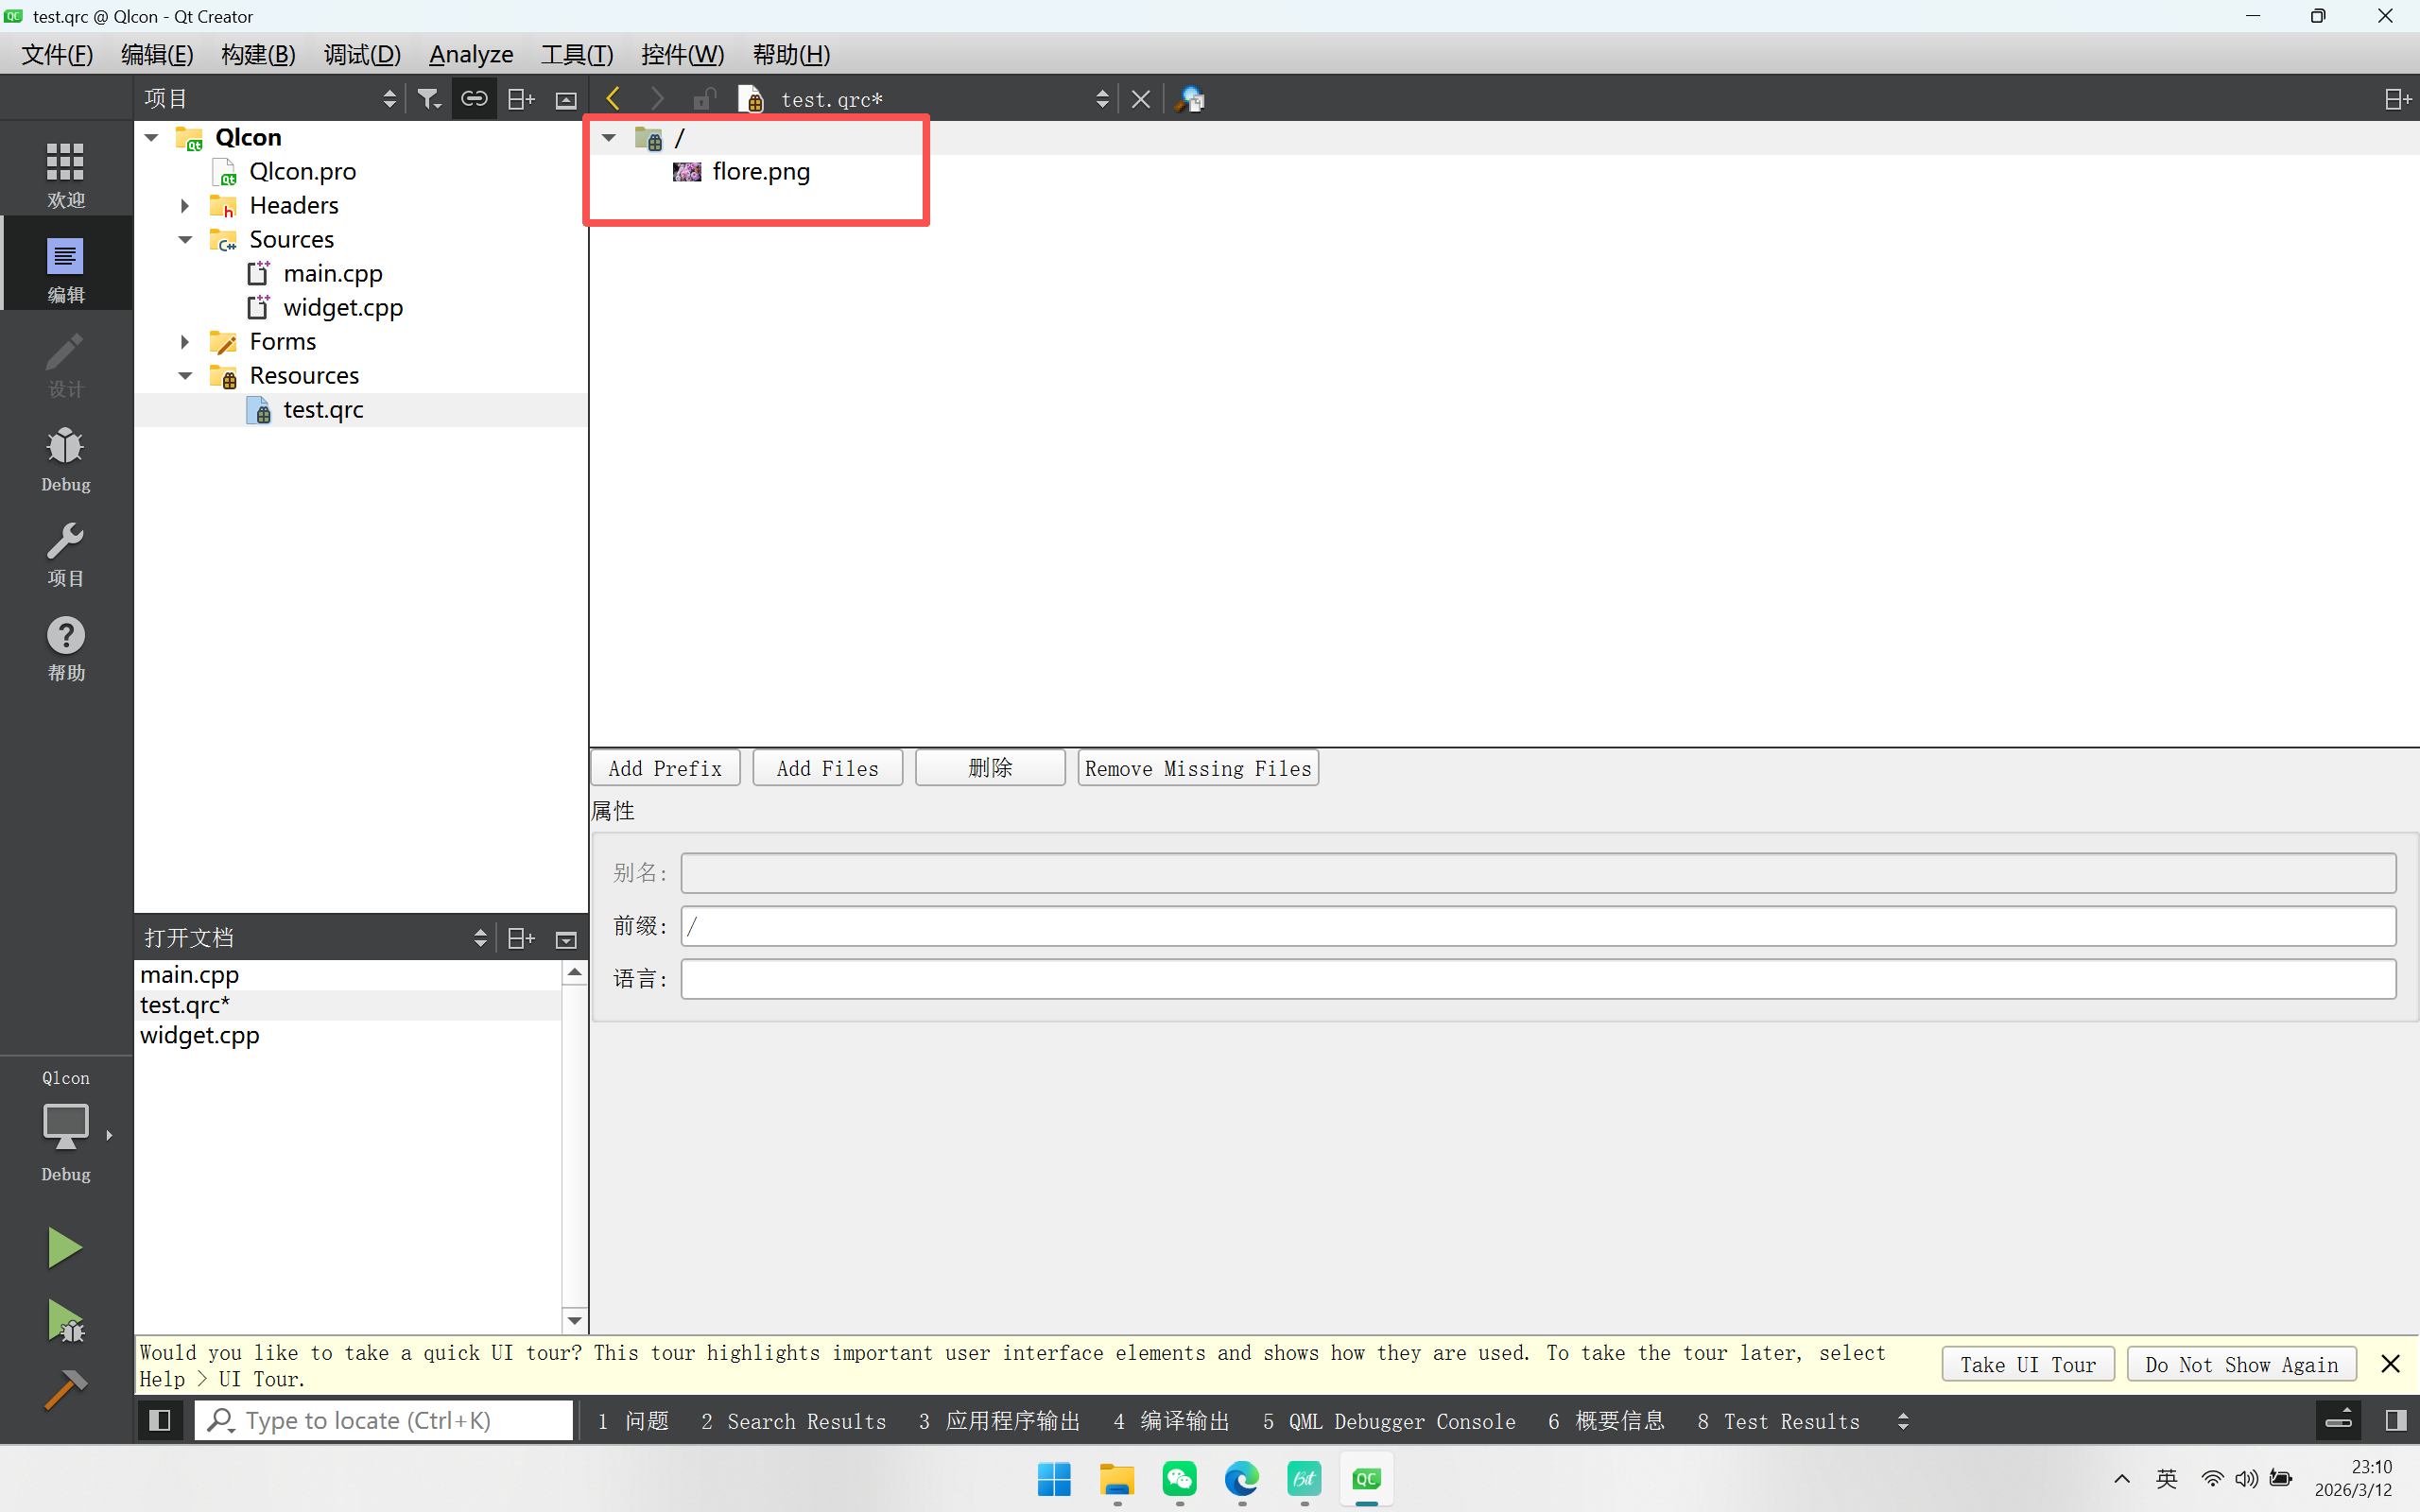Open the Projects mode wrench icon
The width and height of the screenshot is (2420, 1512).
pos(65,553)
